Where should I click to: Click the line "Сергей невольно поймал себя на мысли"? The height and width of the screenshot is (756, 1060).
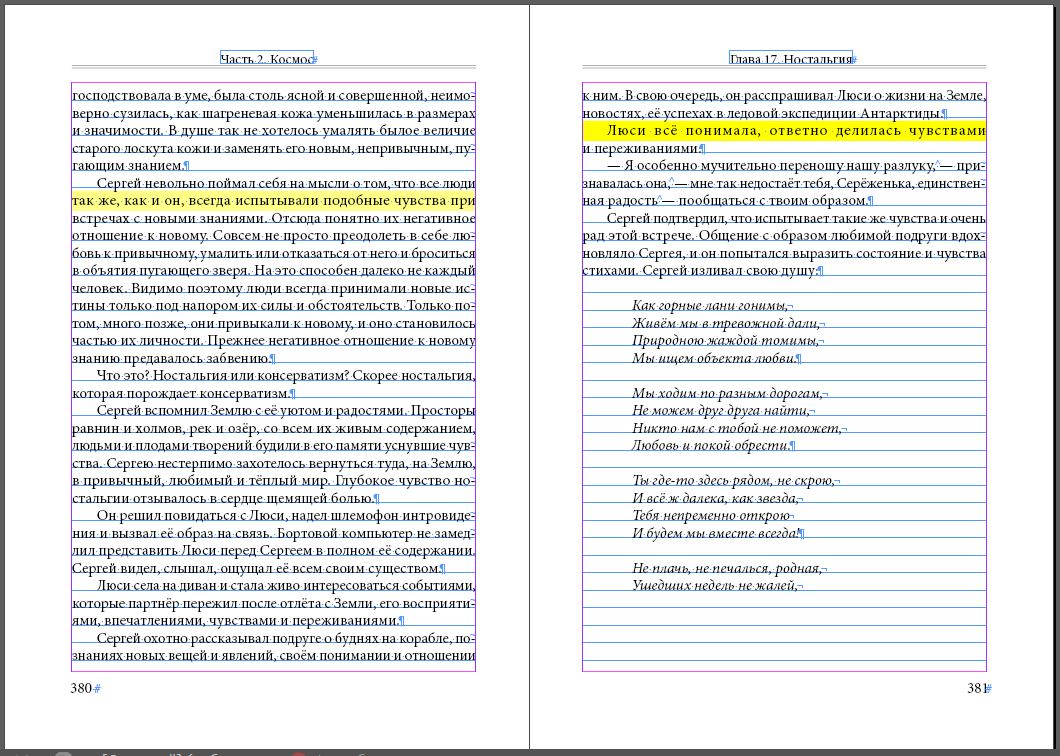[286, 183]
